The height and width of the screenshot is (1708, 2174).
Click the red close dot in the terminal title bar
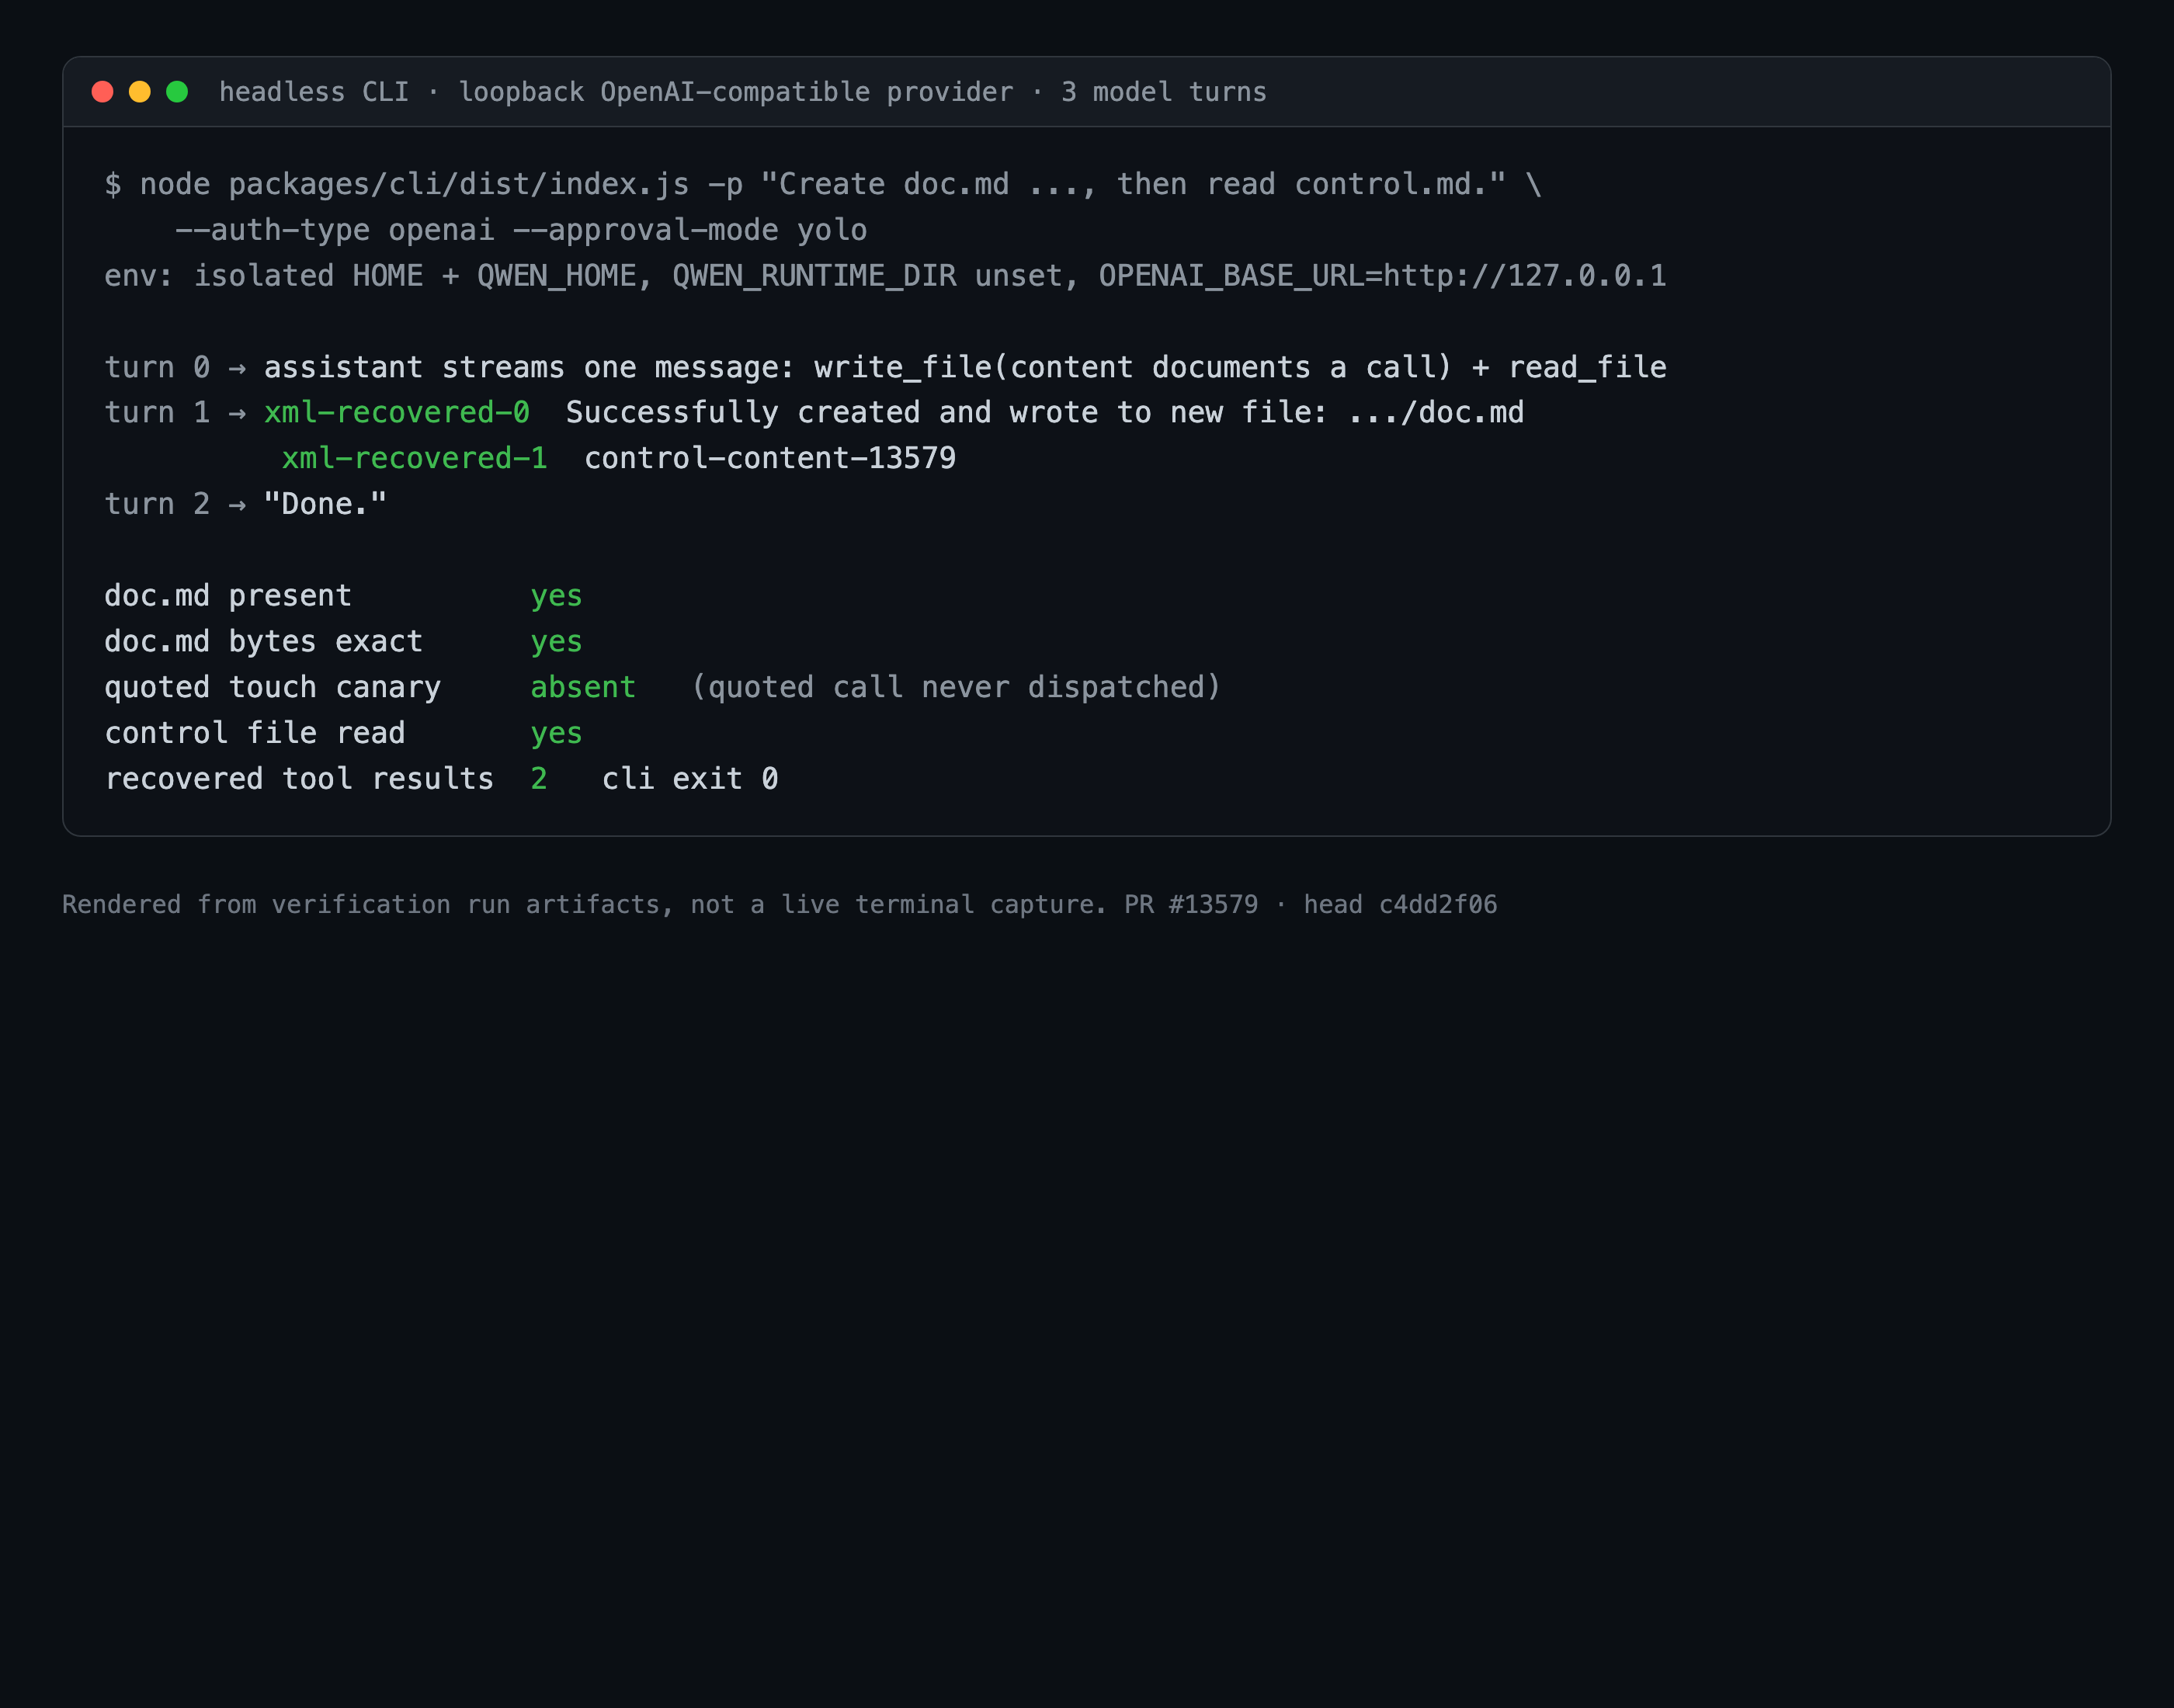pyautogui.click(x=102, y=92)
